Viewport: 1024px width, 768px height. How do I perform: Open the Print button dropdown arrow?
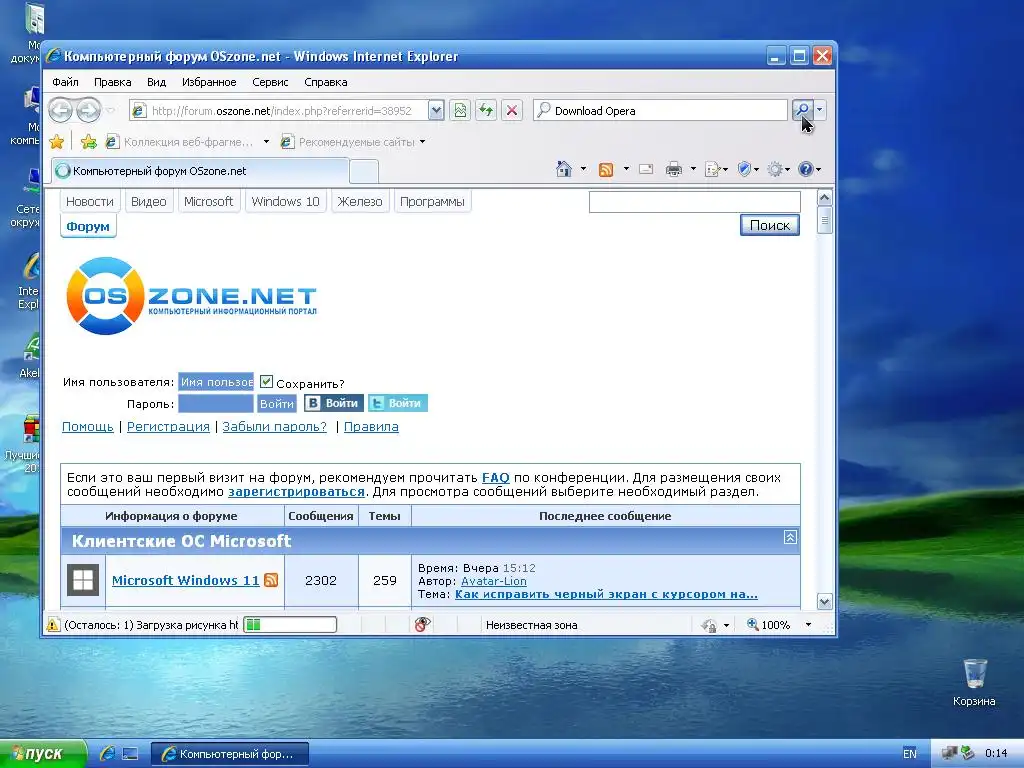coord(693,169)
